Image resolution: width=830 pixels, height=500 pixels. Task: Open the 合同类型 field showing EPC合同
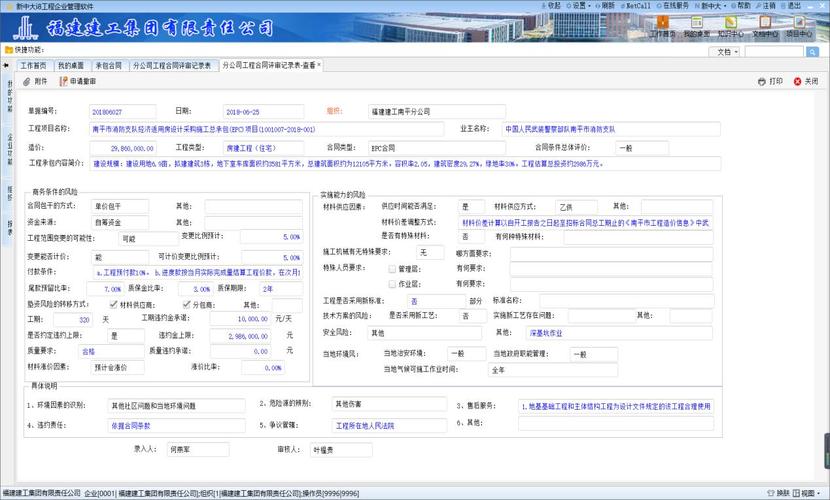pos(437,148)
